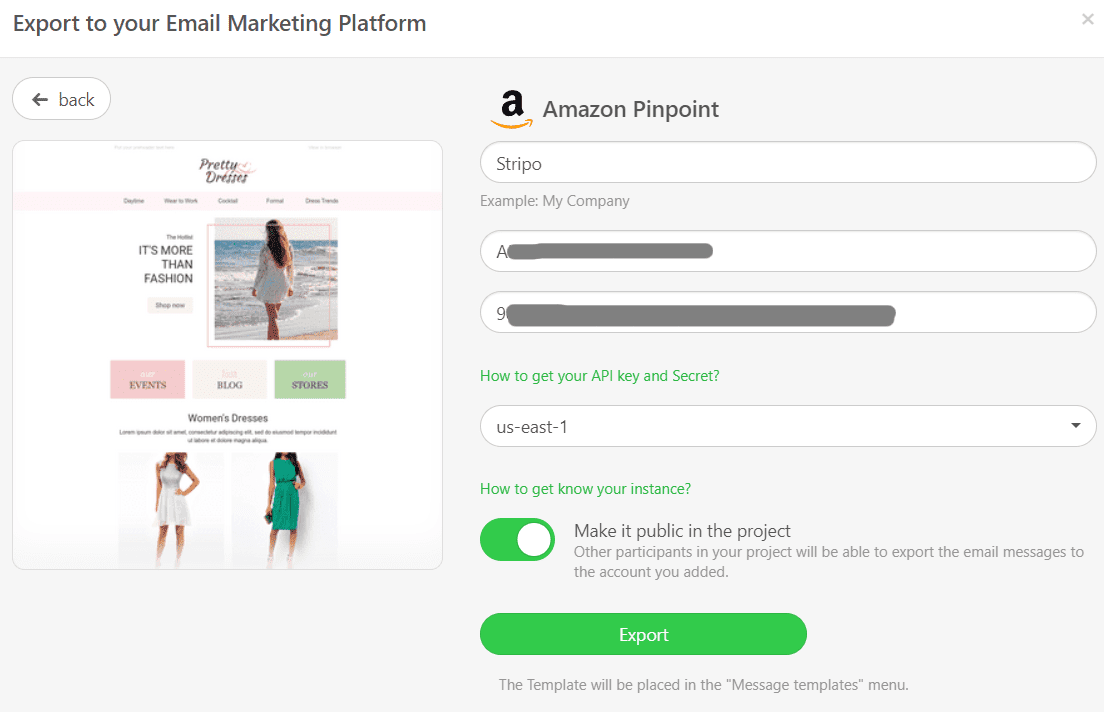Click the back arrow icon
The image size is (1104, 712).
[40, 100]
